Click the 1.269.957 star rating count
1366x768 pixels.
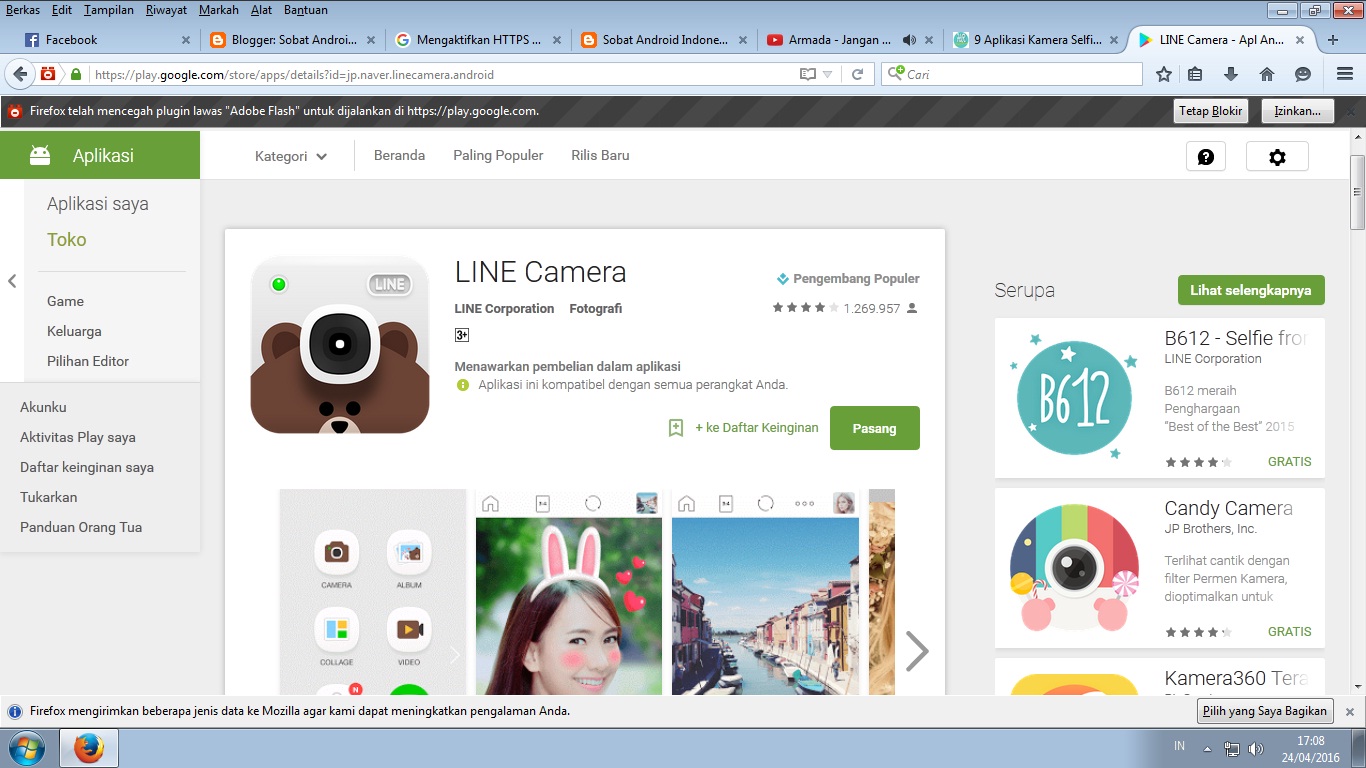click(871, 309)
